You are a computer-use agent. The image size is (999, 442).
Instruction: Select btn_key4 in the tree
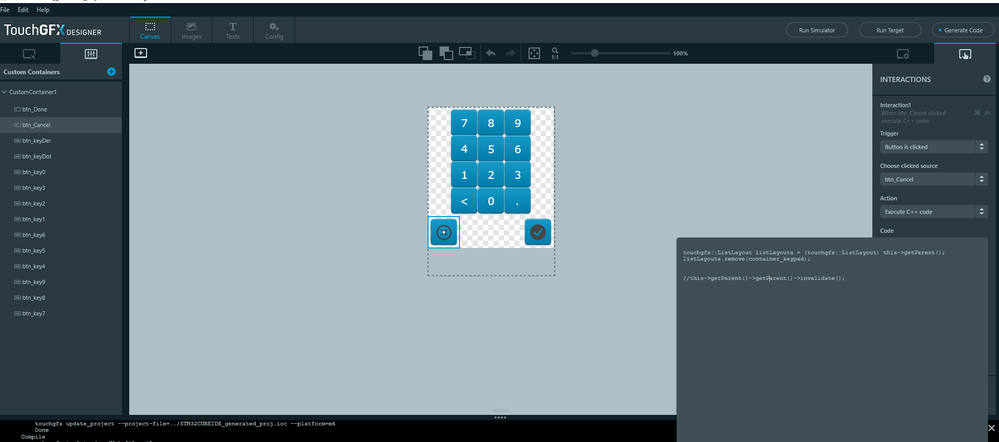pyautogui.click(x=61, y=266)
